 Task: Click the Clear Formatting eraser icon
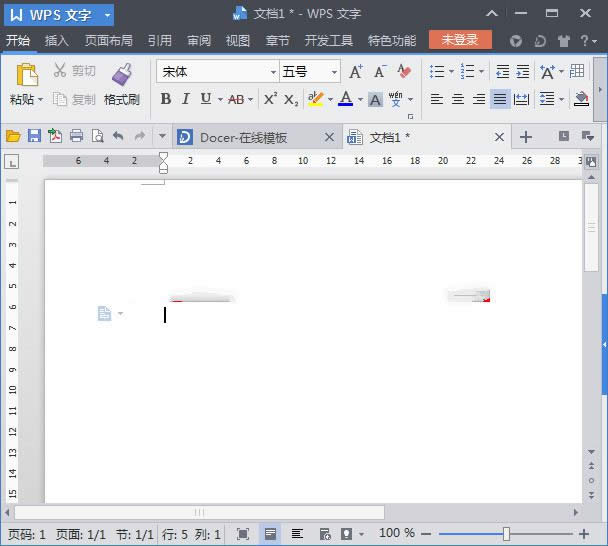(404, 72)
